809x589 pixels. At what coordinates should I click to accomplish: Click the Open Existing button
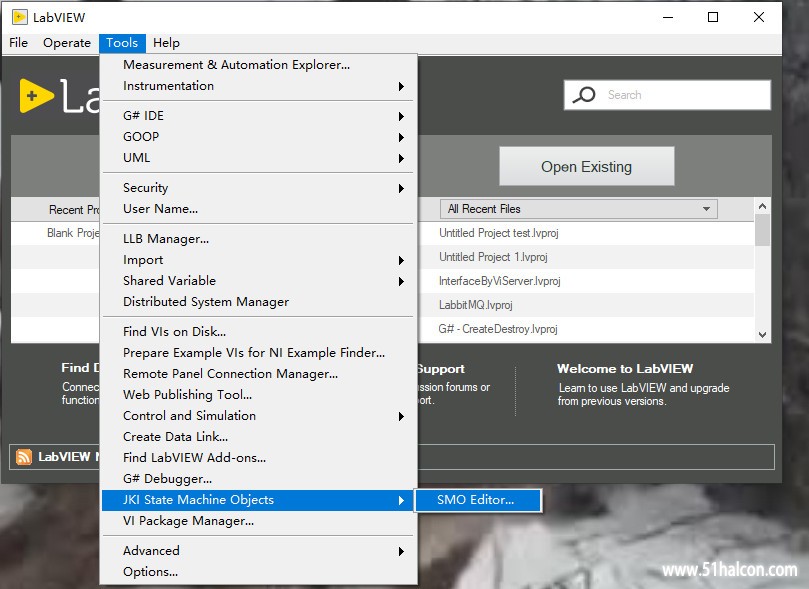click(587, 167)
